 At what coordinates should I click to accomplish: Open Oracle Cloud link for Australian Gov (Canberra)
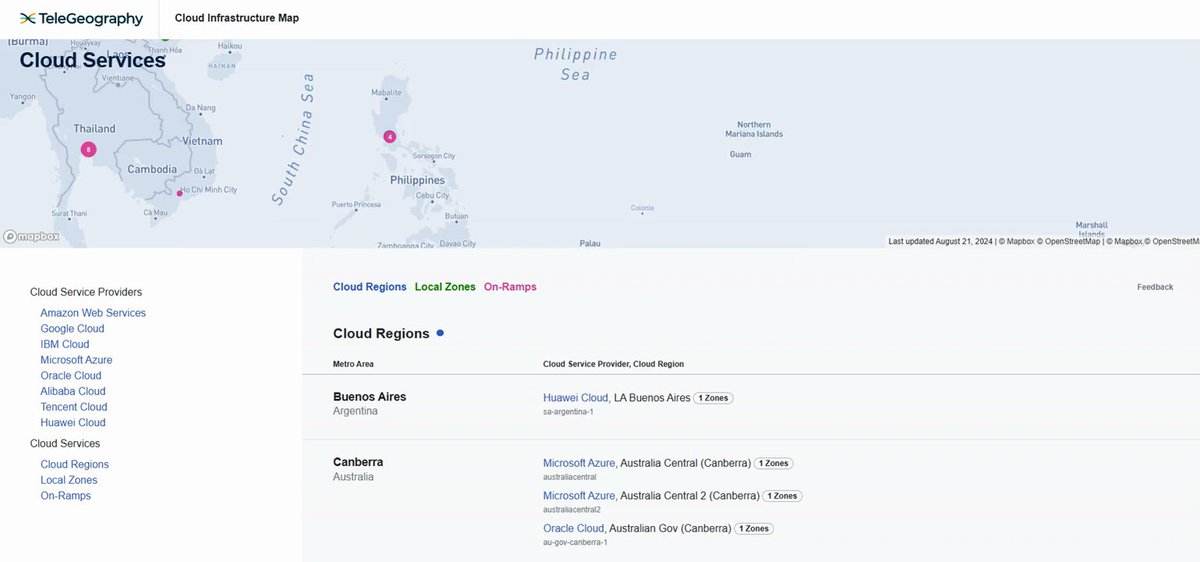574,528
